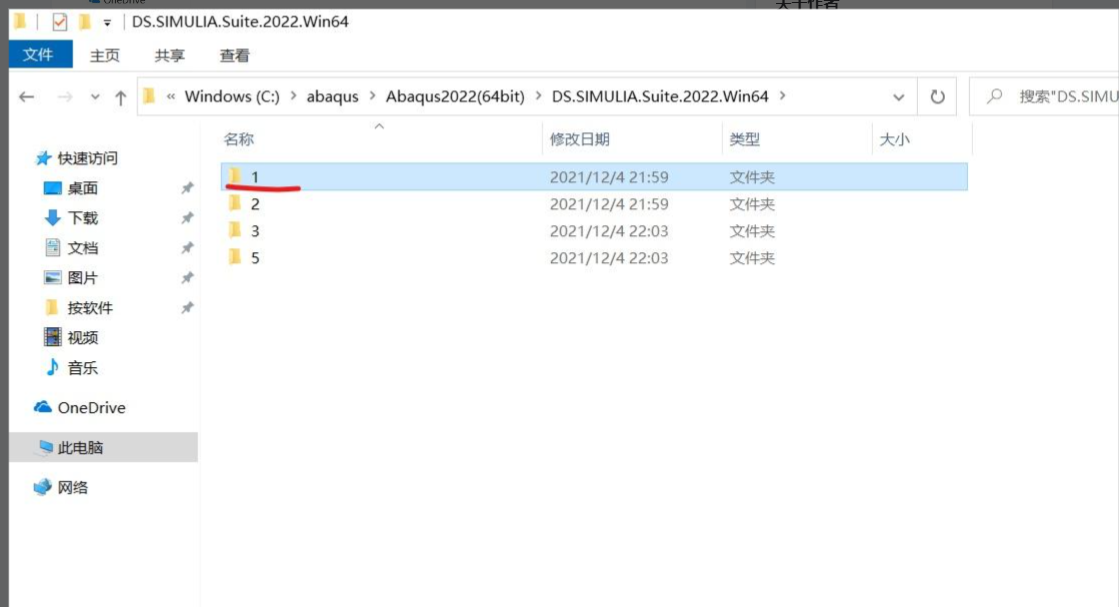The width and height of the screenshot is (1119, 607).
Task: Select folder 5 in the list
Action: click(594, 258)
